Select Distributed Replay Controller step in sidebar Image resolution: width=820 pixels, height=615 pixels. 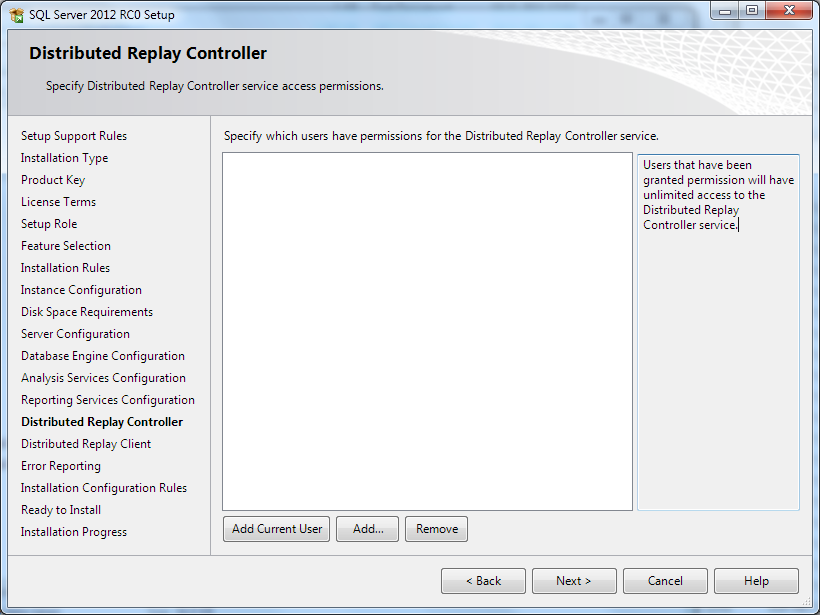[x=102, y=422]
